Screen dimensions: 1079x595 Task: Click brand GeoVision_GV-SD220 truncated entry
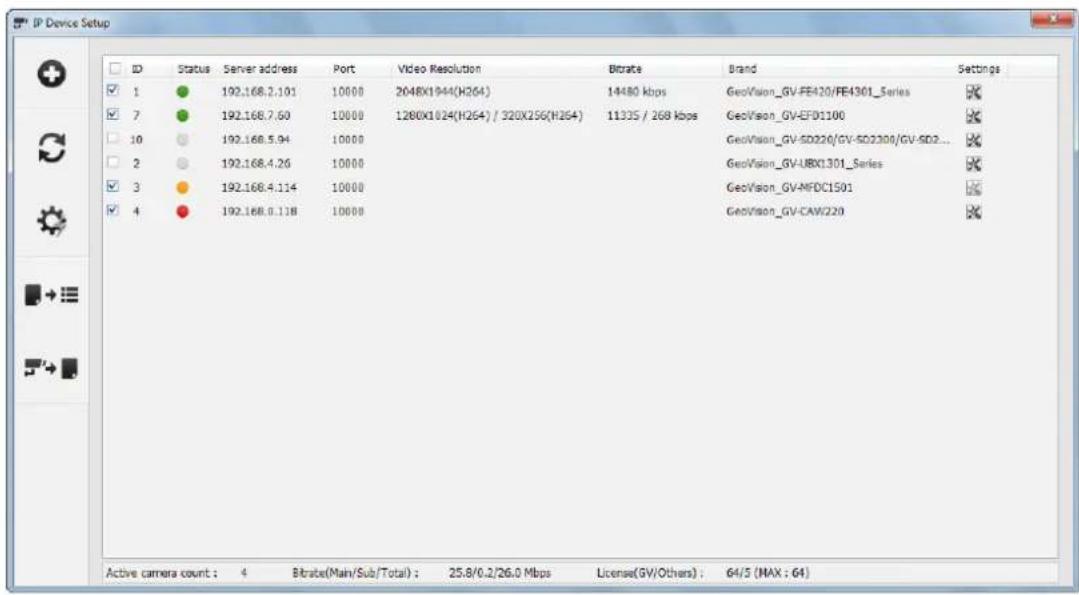click(838, 140)
